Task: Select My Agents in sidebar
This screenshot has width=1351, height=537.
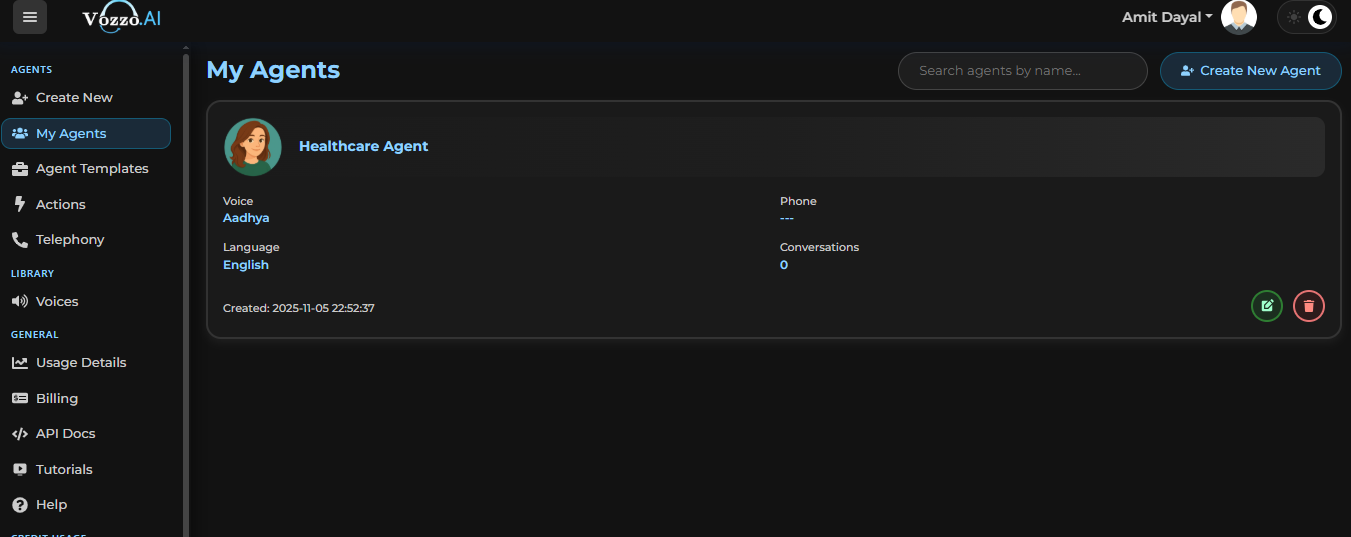Action: pos(86,134)
